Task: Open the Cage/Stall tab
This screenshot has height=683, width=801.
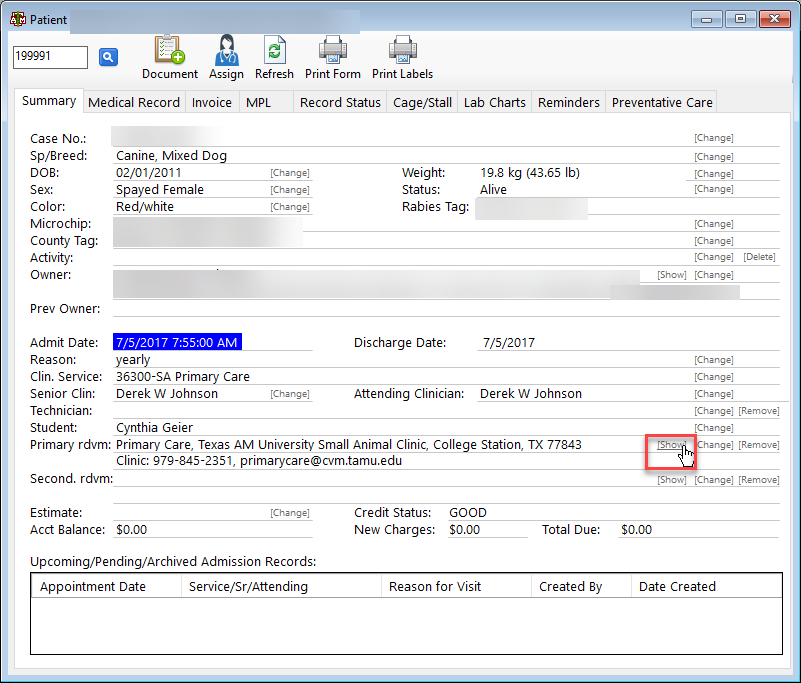Action: coord(422,103)
